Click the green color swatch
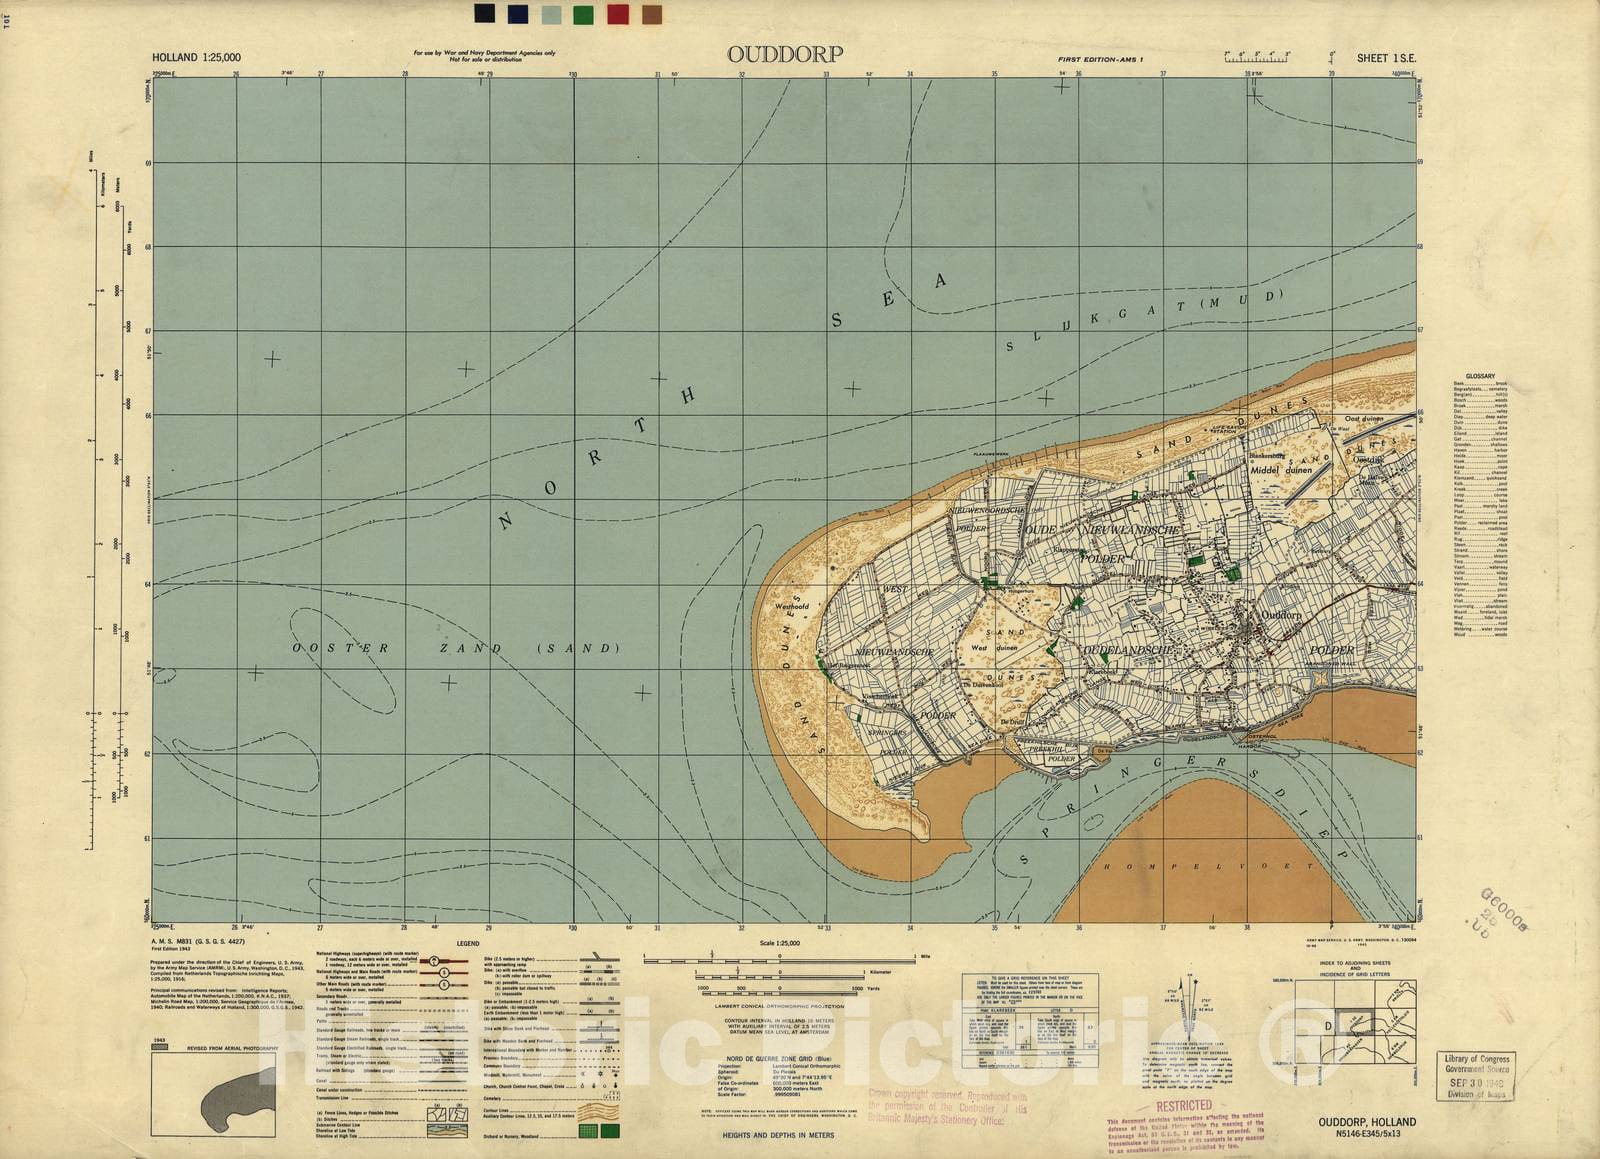The image size is (1600, 1159). click(584, 14)
